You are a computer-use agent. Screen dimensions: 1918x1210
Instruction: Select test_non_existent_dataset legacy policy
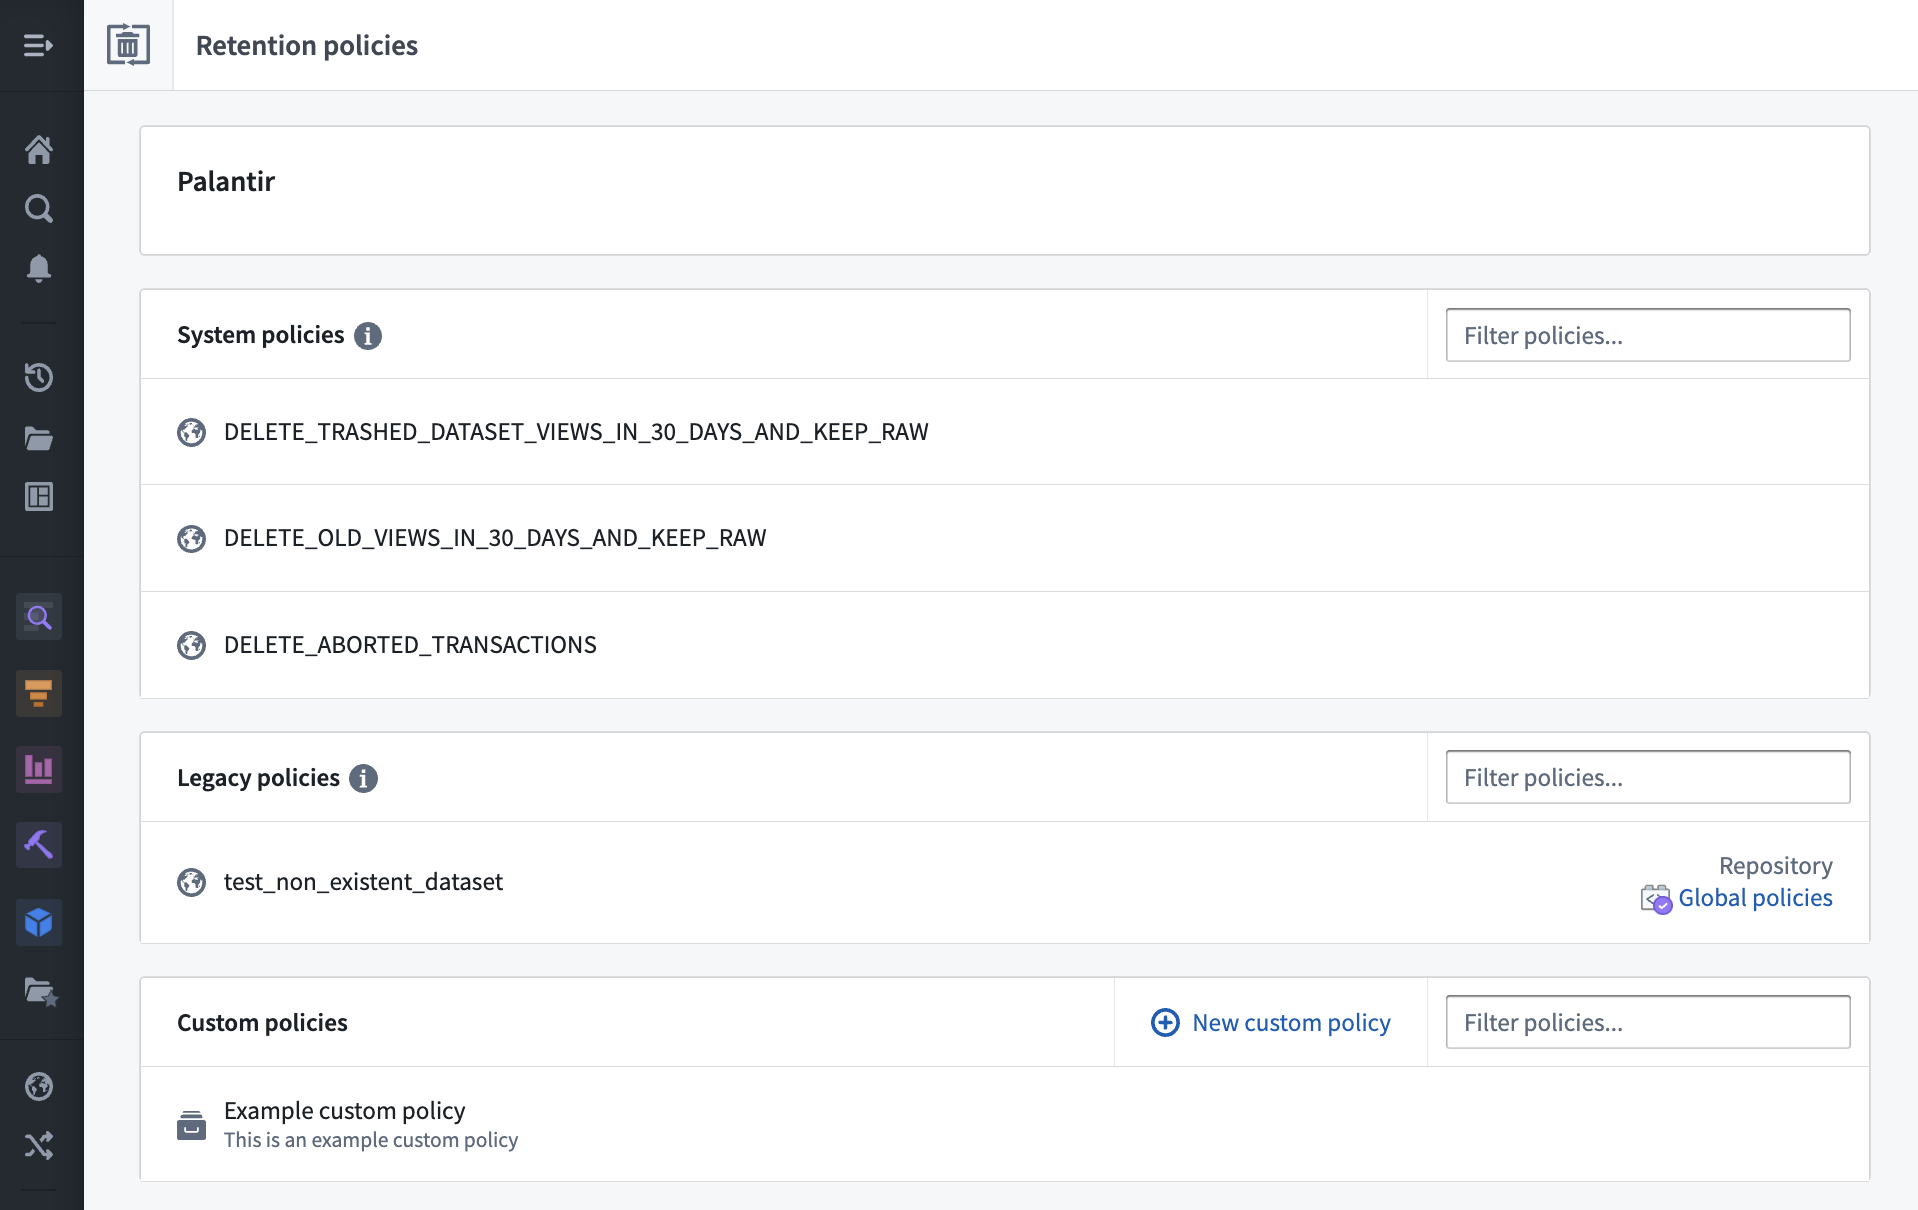tap(1004, 882)
